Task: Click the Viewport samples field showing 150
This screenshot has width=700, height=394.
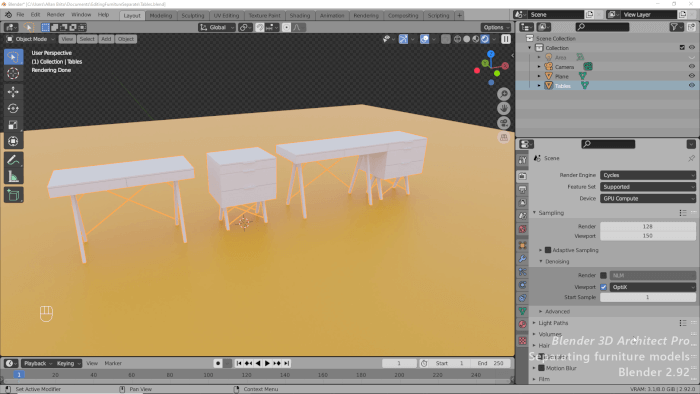Action: coord(648,236)
